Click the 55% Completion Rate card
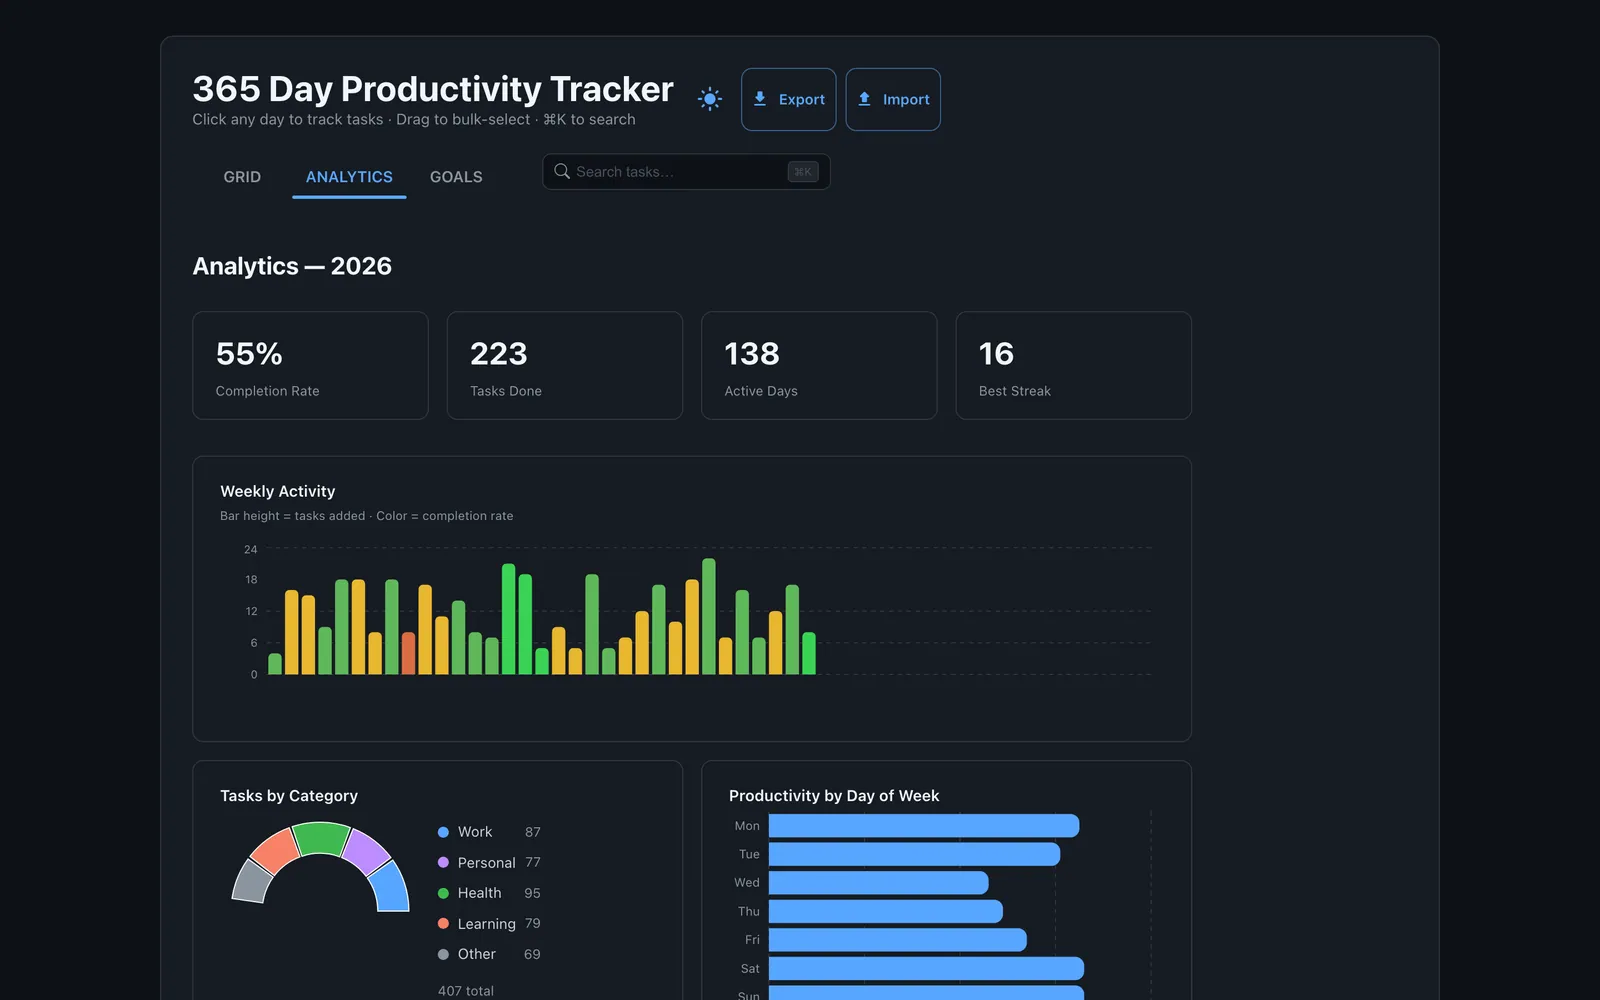Viewport: 1600px width, 1000px height. point(310,365)
